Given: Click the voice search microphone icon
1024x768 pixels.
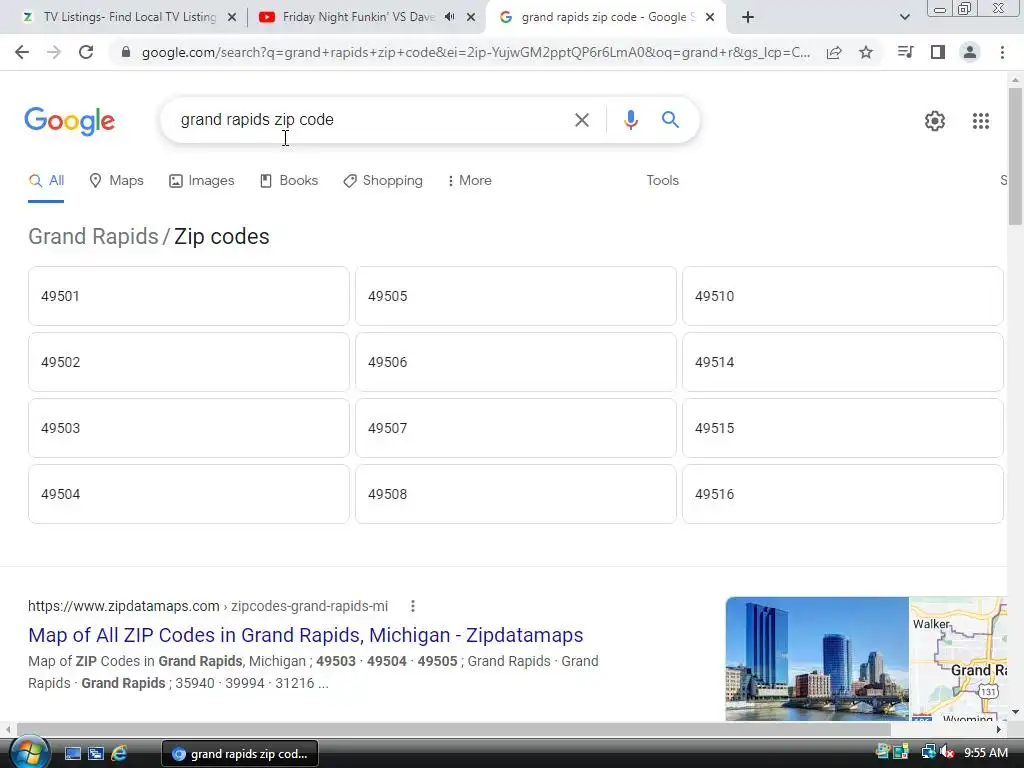Looking at the screenshot, I should [630, 120].
